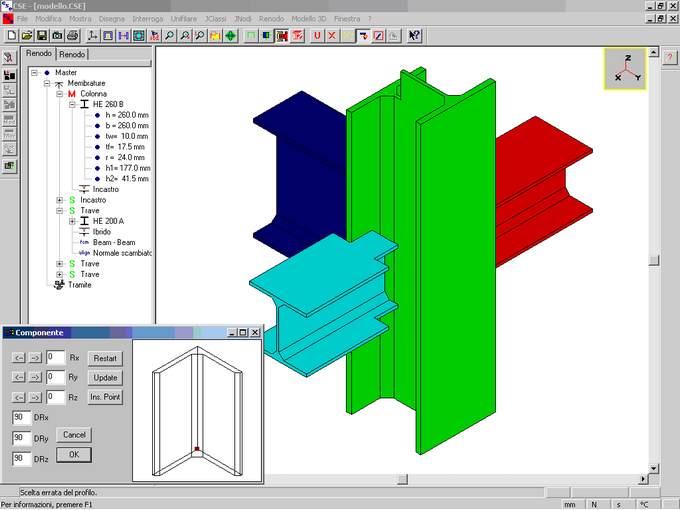Open a model with the folder icon

coord(27,36)
